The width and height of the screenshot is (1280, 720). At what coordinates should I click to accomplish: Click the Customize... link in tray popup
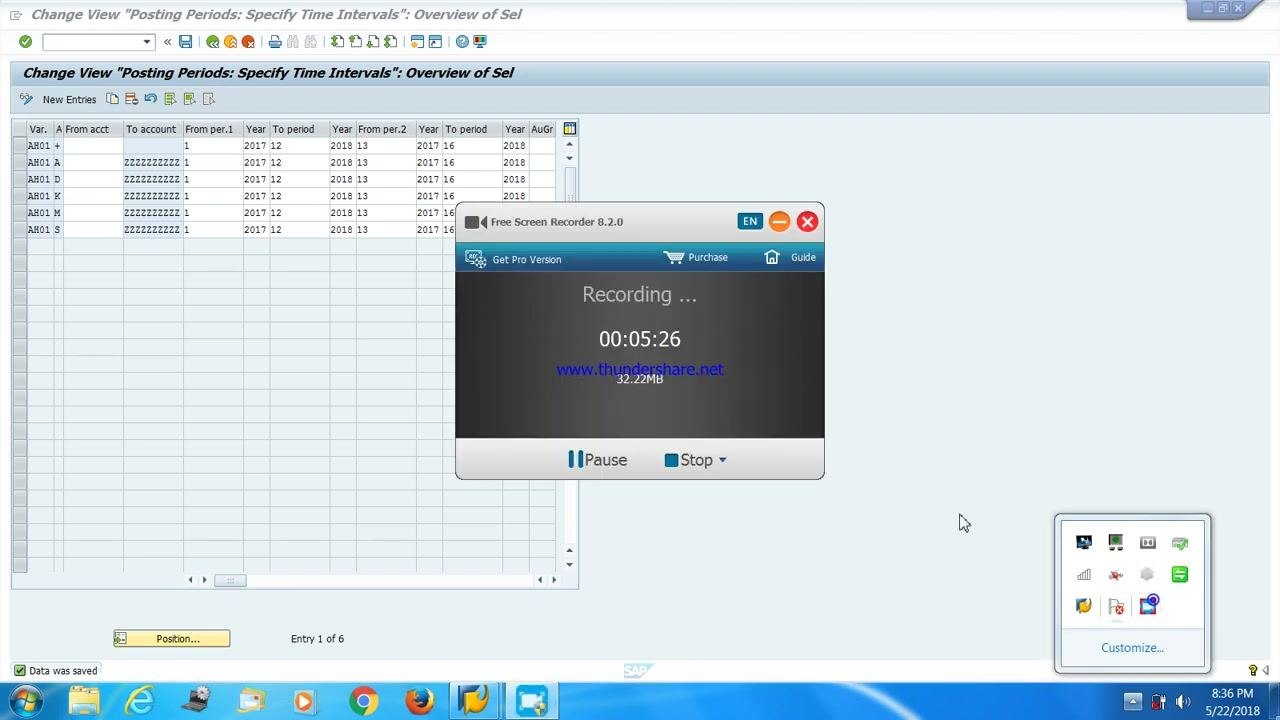tap(1132, 648)
